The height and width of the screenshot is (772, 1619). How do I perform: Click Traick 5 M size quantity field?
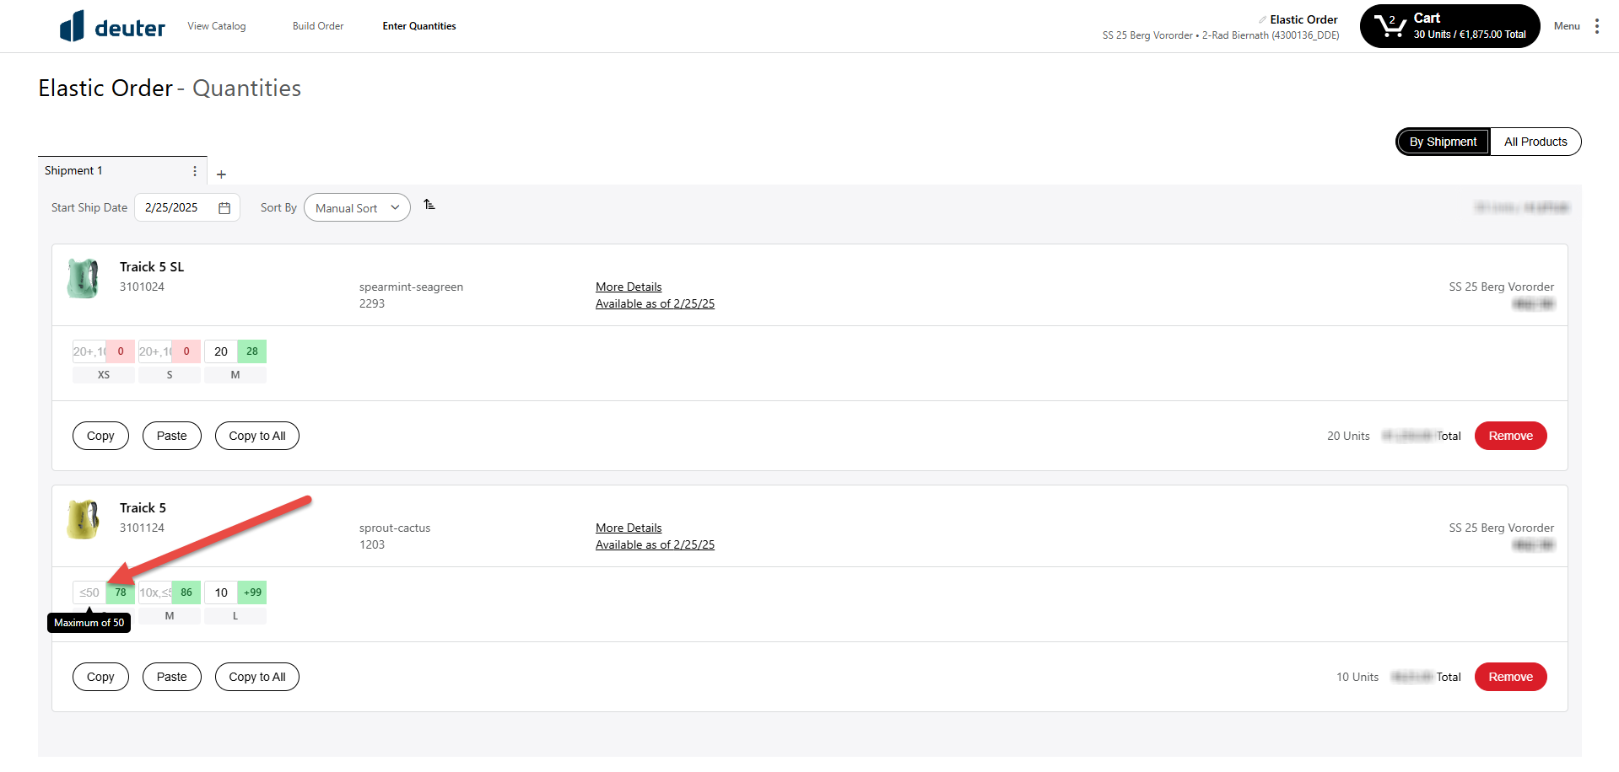[155, 593]
